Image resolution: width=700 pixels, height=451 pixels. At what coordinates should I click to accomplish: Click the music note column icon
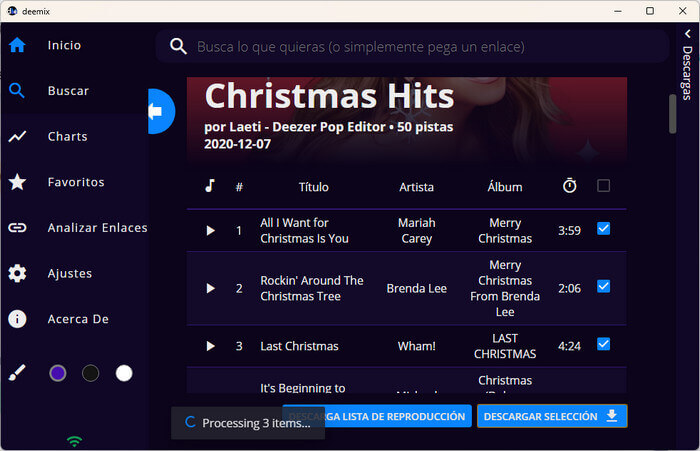click(210, 186)
